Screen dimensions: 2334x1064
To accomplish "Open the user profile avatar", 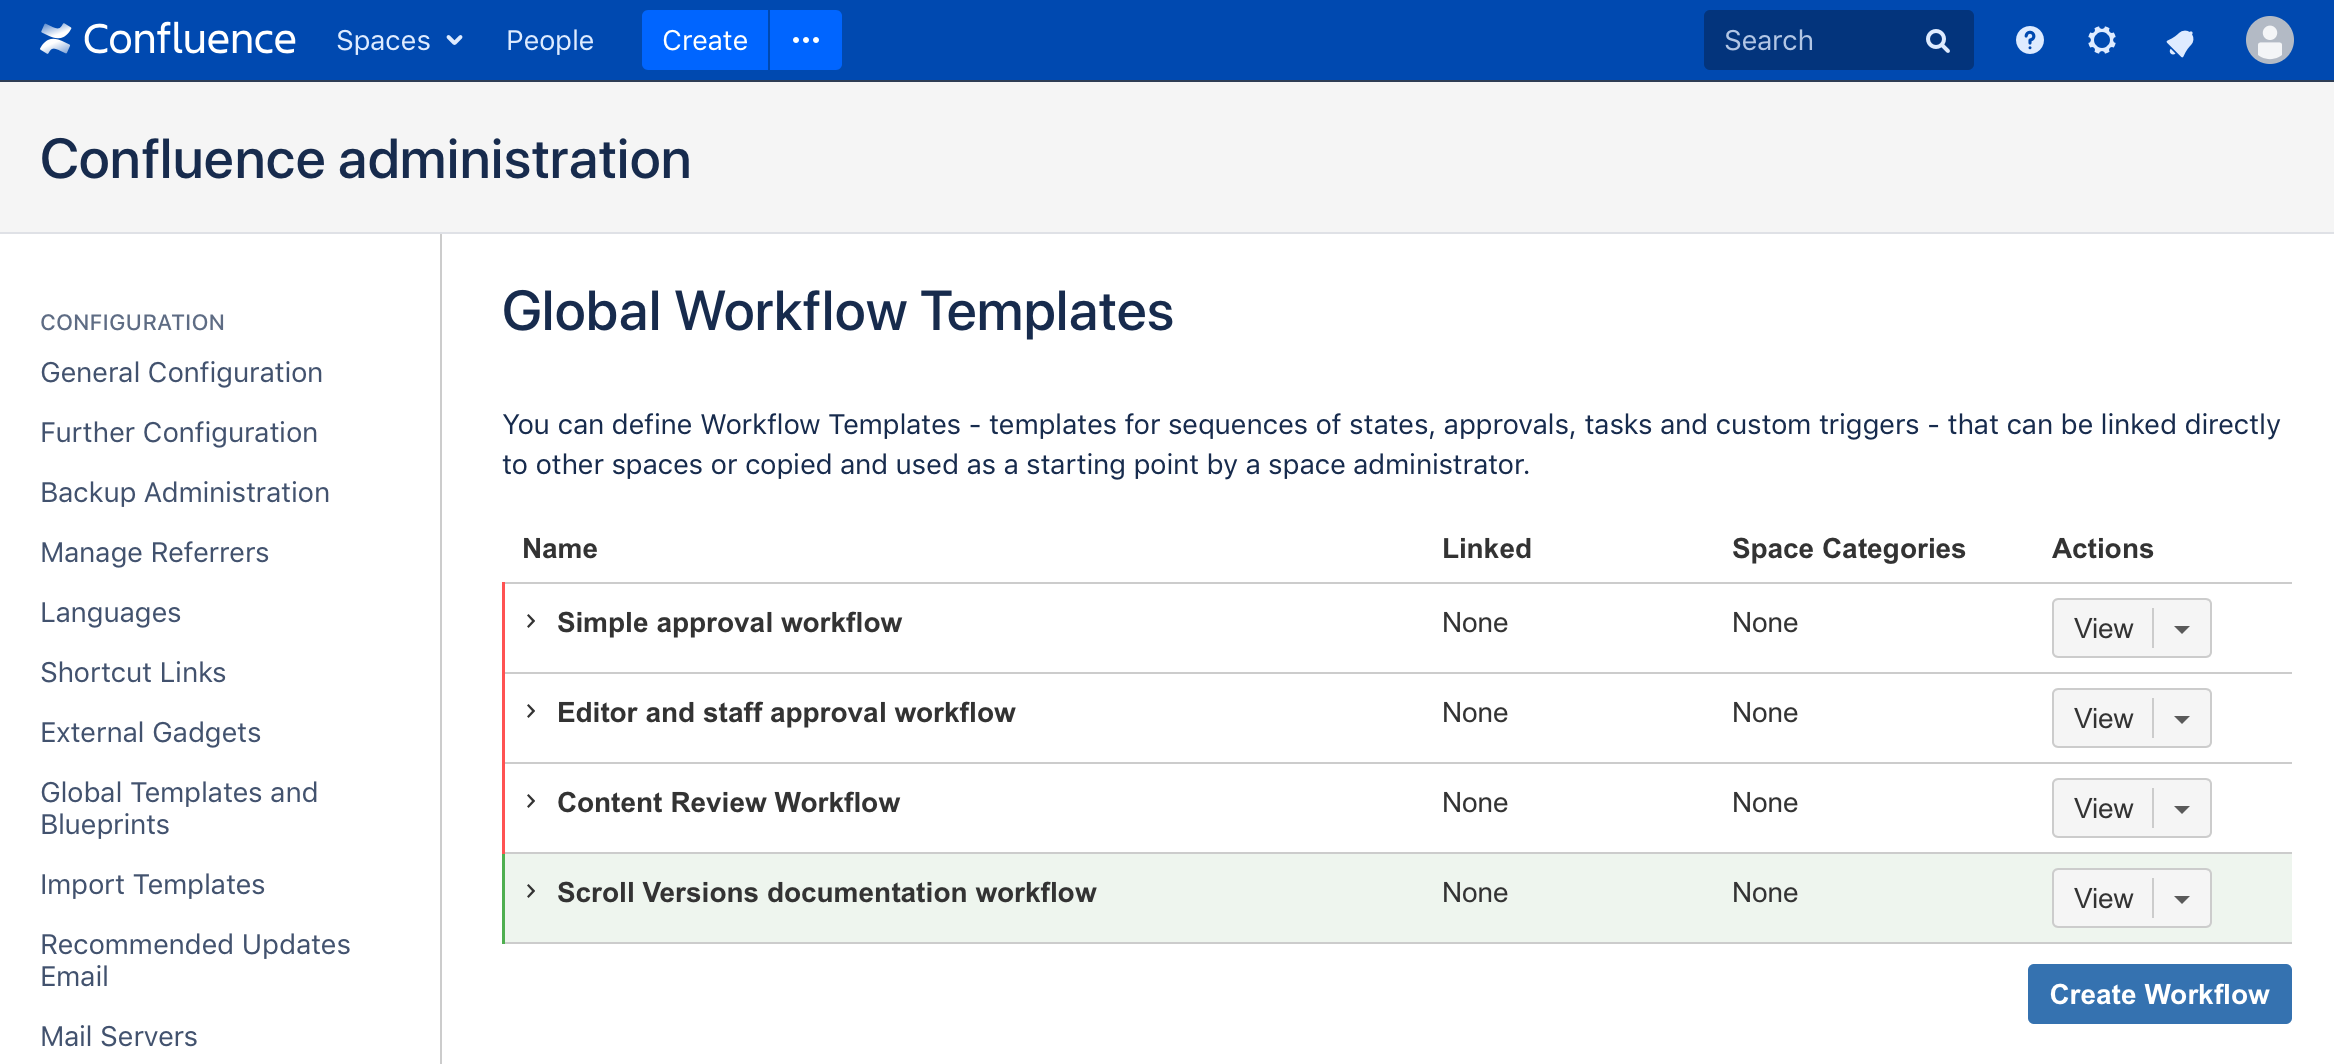I will click(2269, 41).
